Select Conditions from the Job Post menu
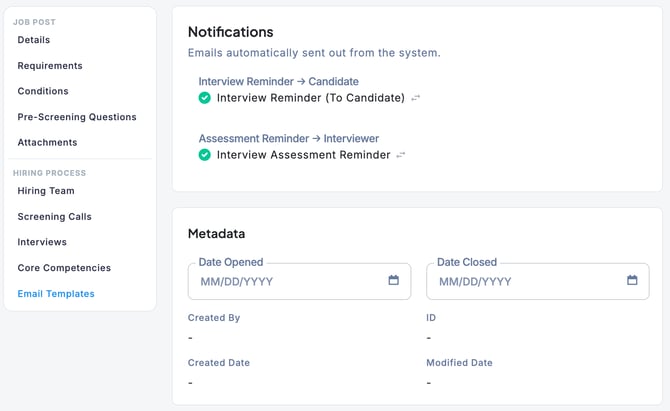This screenshot has width=670, height=411. point(43,91)
